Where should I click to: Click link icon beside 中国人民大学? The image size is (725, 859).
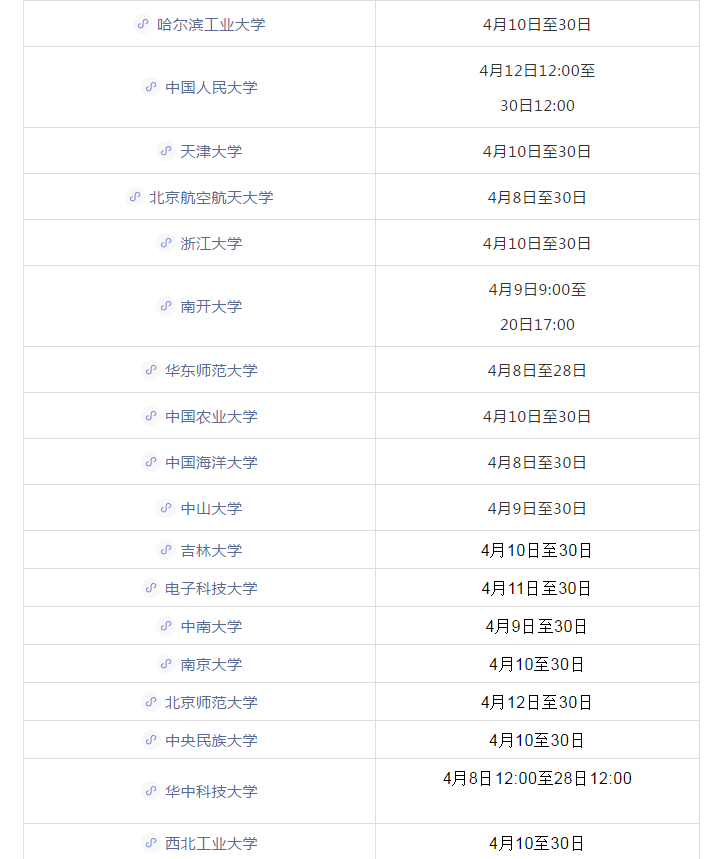pos(151,87)
